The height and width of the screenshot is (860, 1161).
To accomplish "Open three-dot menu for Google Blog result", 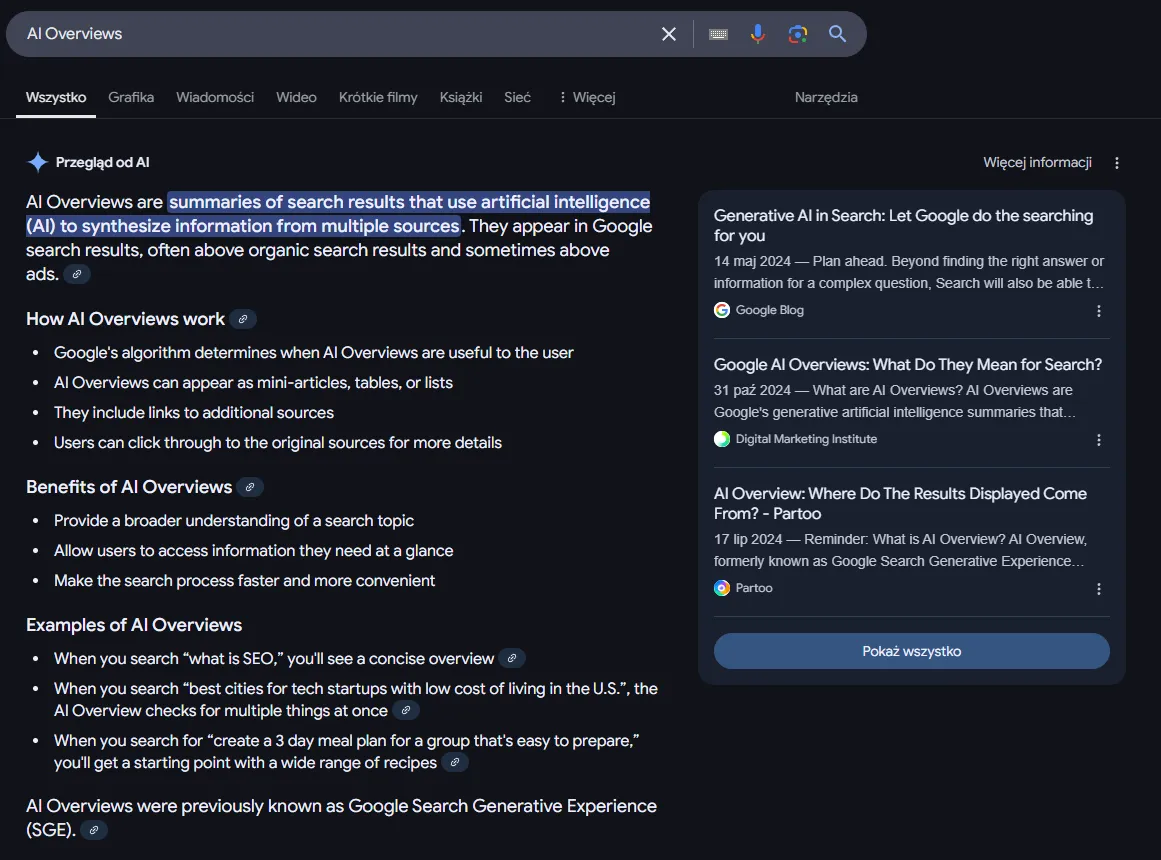I will pyautogui.click(x=1099, y=311).
